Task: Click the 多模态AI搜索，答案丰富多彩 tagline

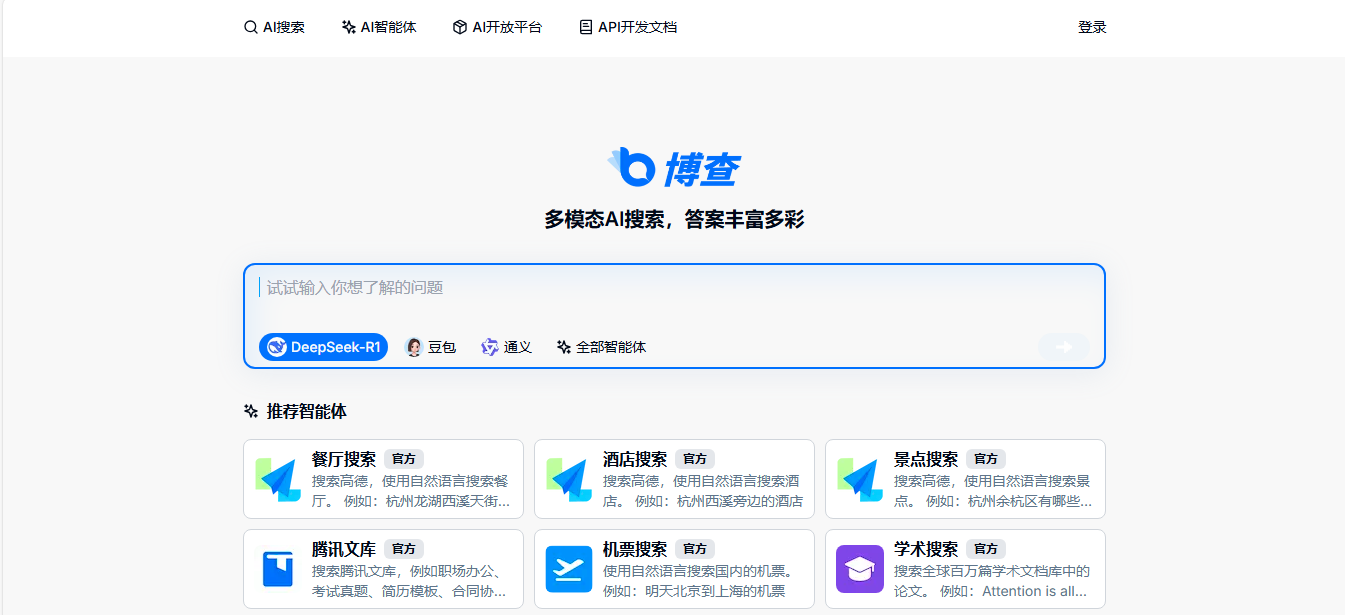Action: point(674,219)
